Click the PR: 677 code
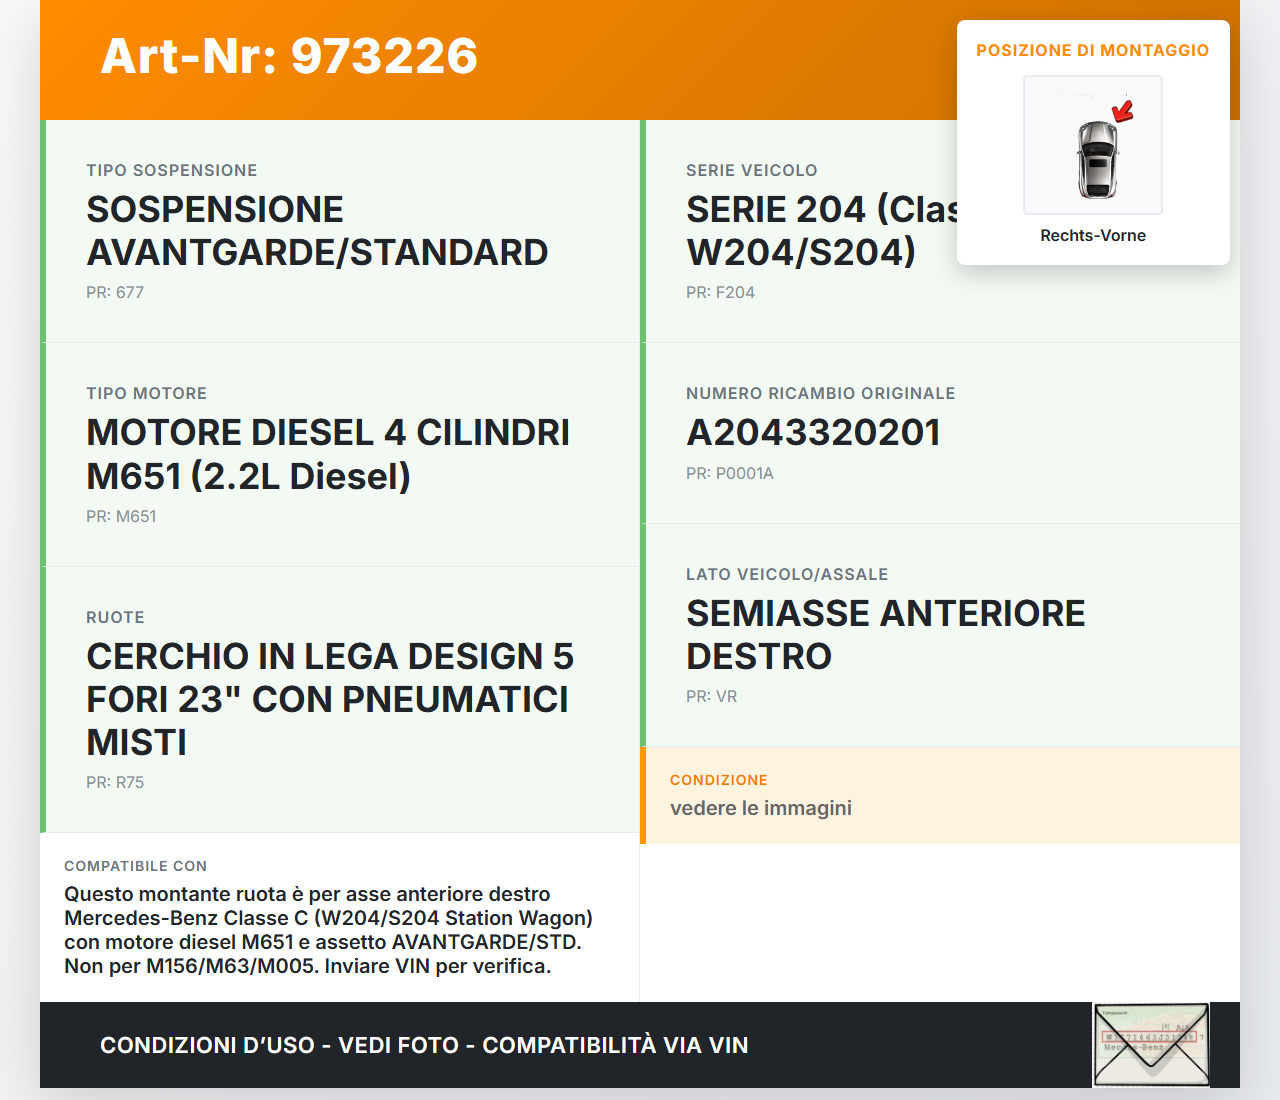Viewport: 1280px width, 1100px height. coord(115,292)
